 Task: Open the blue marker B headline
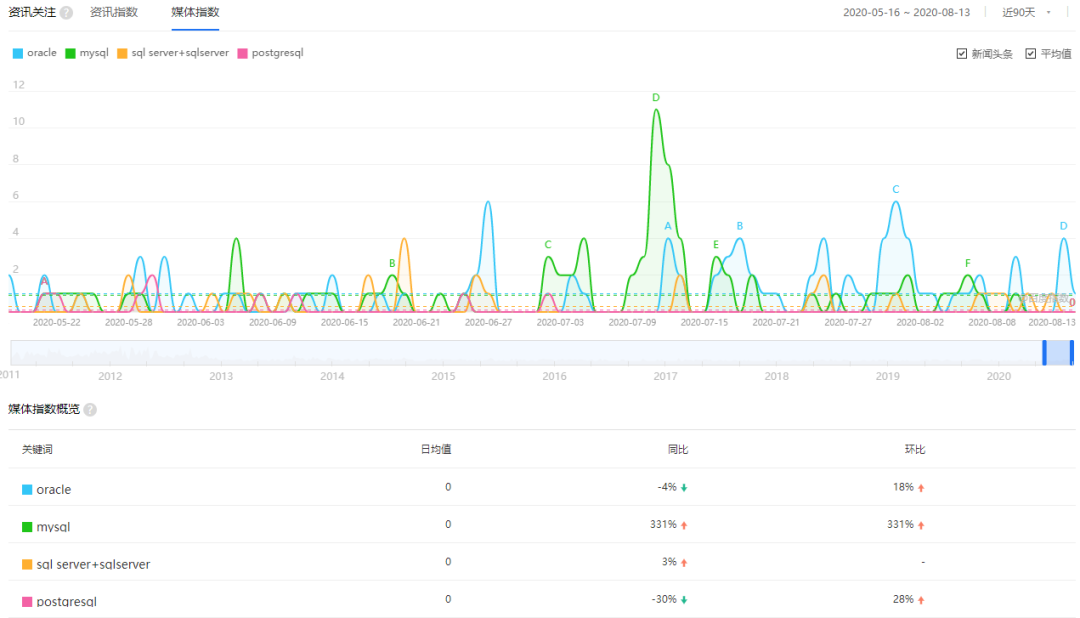[740, 227]
